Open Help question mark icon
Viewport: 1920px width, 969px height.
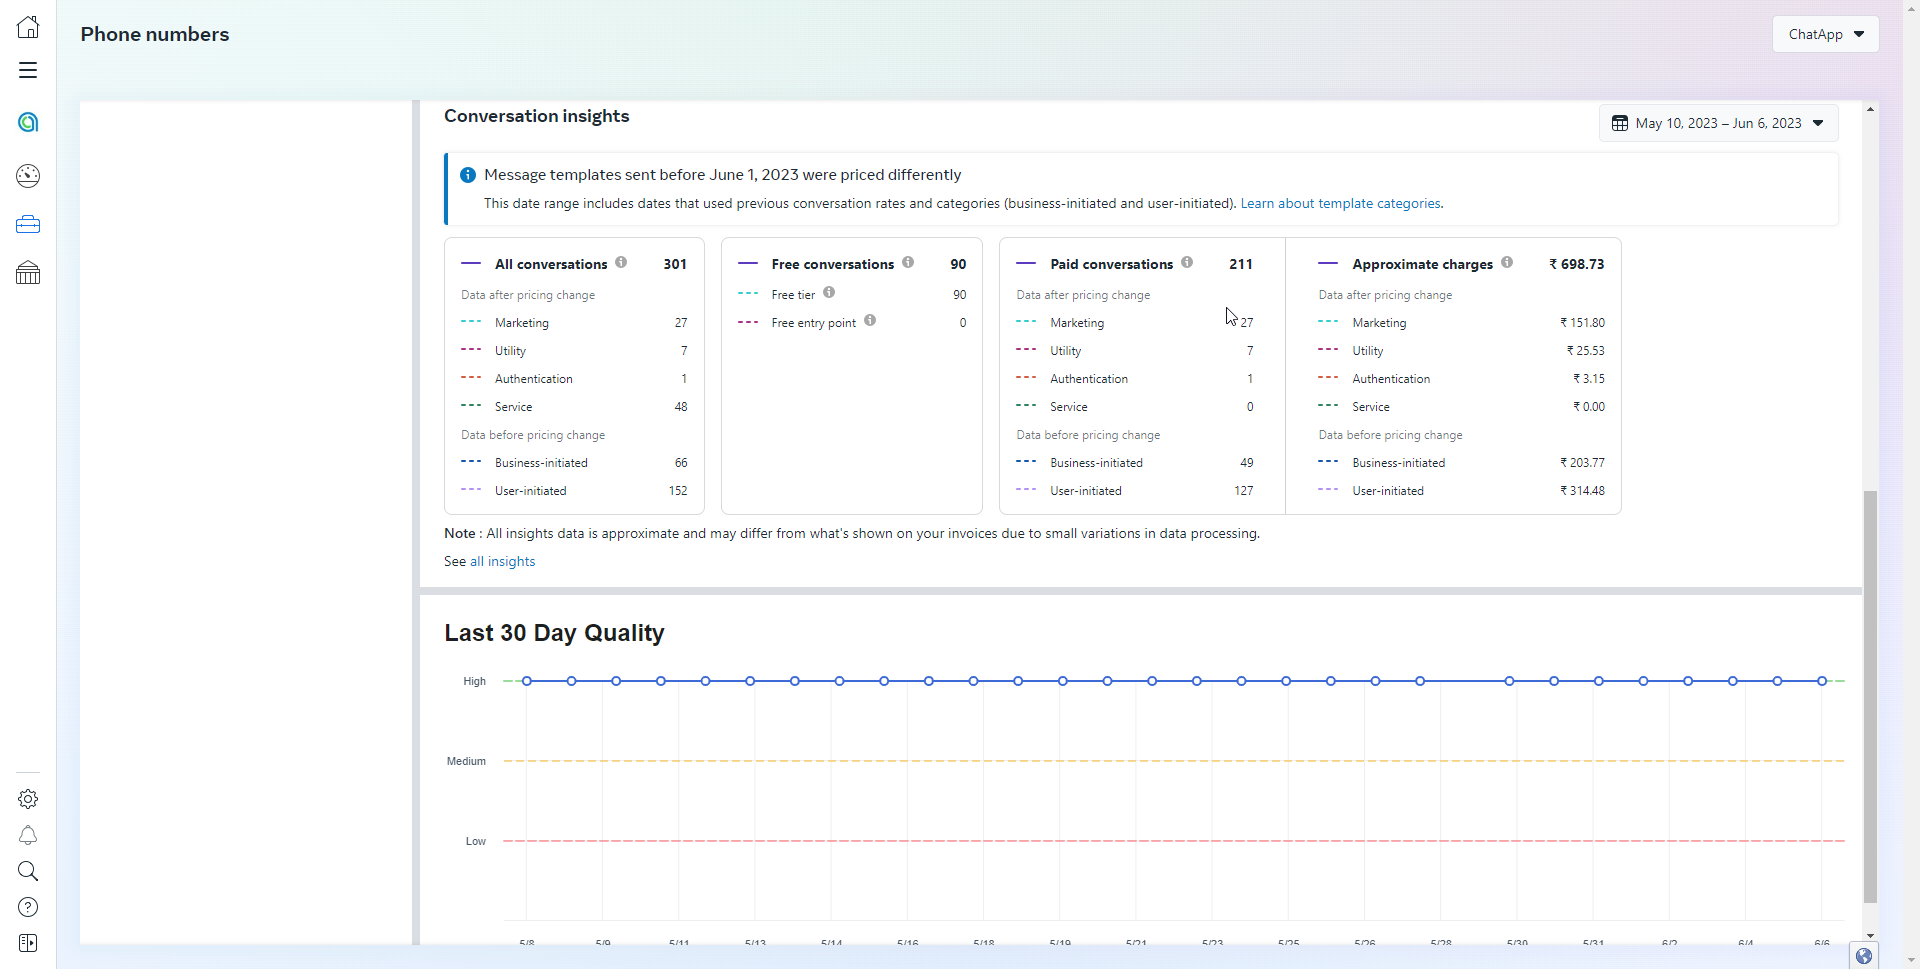[28, 907]
